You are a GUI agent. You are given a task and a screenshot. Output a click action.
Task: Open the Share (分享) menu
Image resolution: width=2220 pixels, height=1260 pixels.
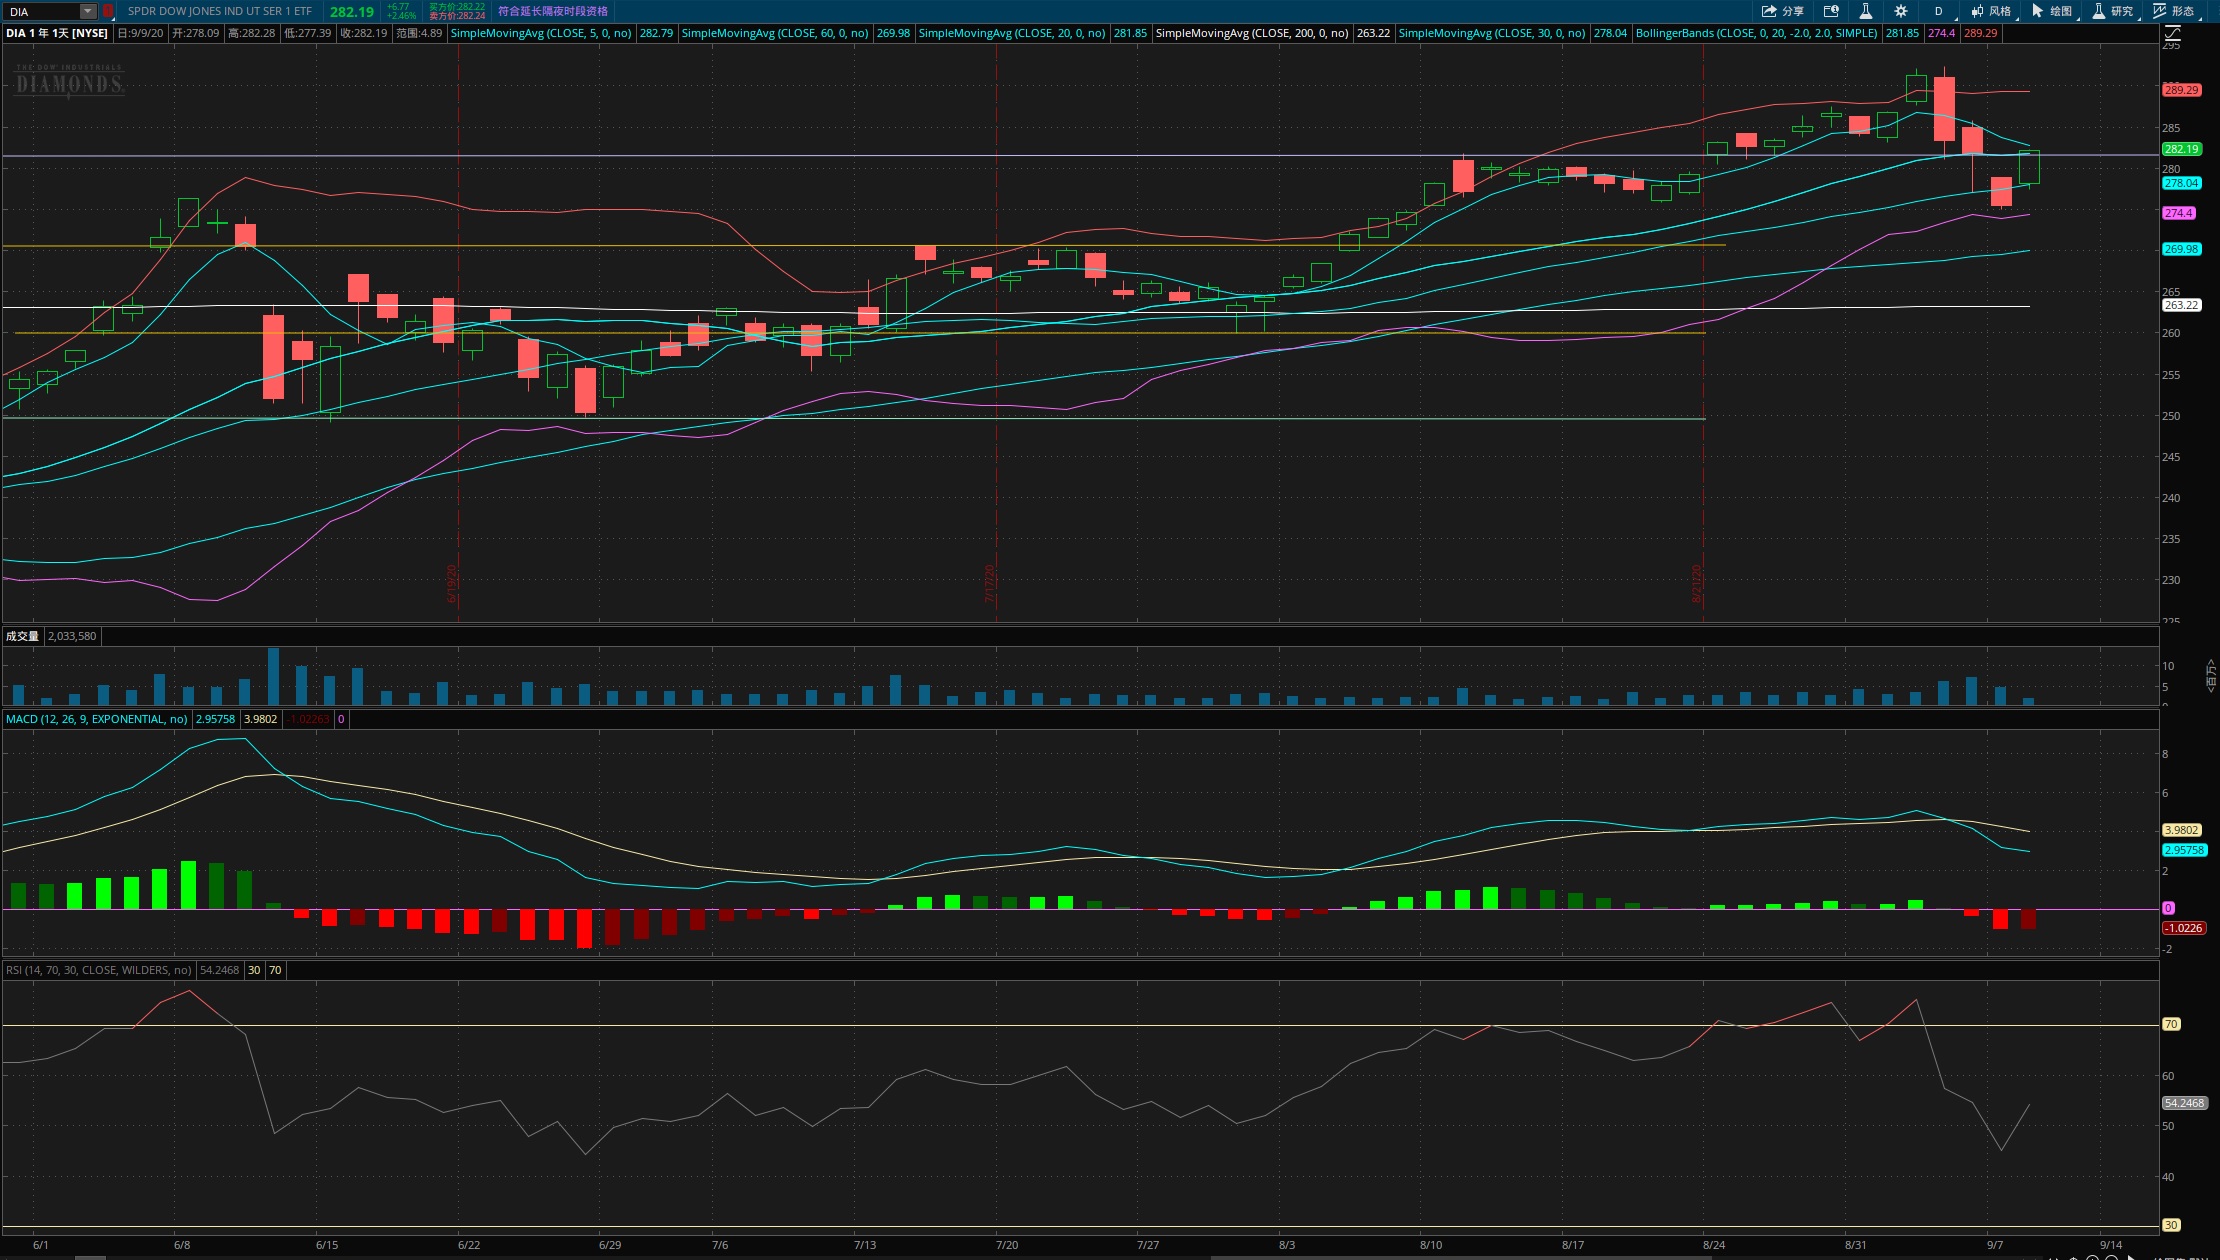(1783, 11)
